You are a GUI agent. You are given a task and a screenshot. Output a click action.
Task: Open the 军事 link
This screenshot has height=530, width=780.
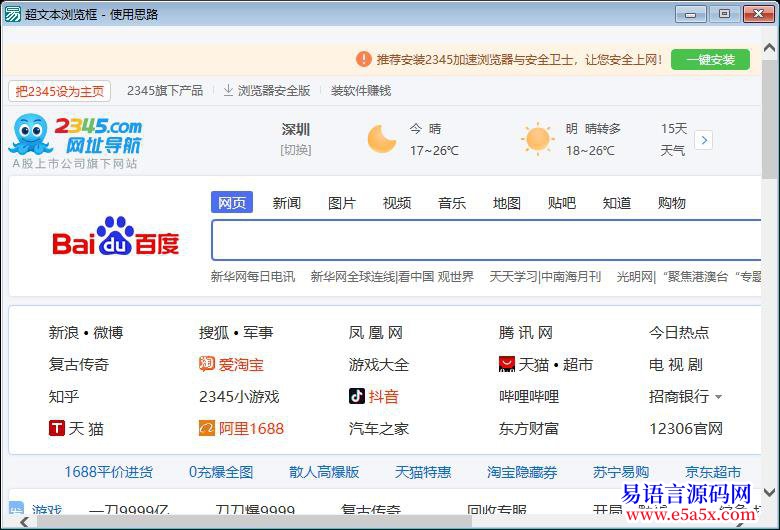(258, 332)
